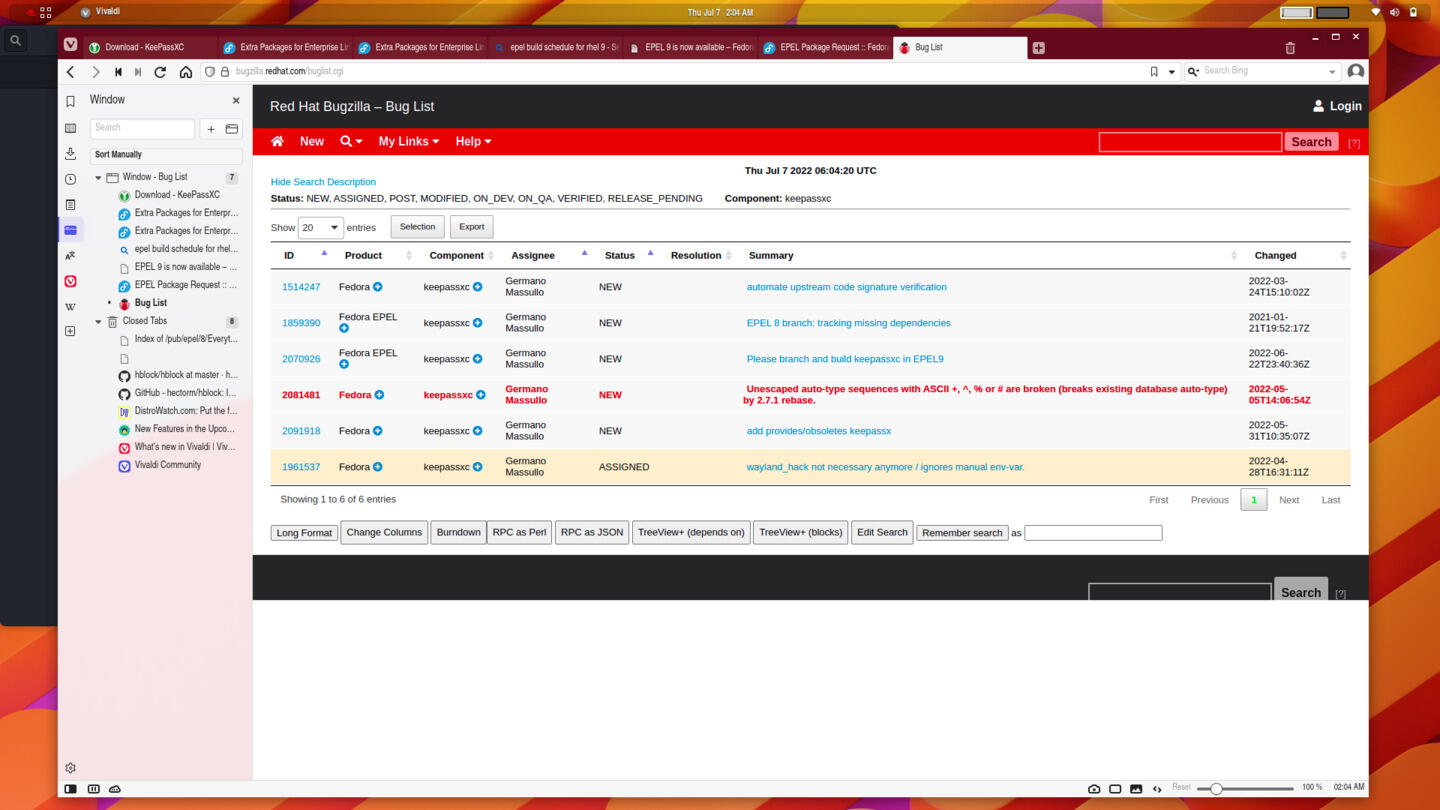The height and width of the screenshot is (810, 1440).
Task: Open the bookmark dropdown arrow in address bar
Action: click(1172, 72)
